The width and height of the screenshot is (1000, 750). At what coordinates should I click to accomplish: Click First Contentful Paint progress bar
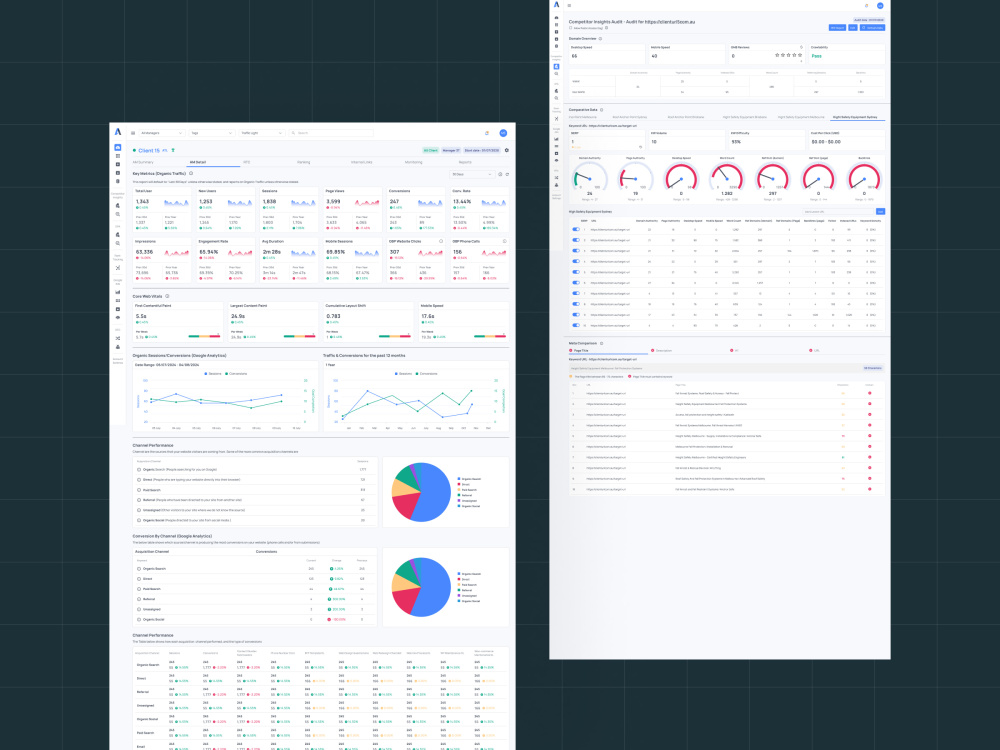click(203, 336)
